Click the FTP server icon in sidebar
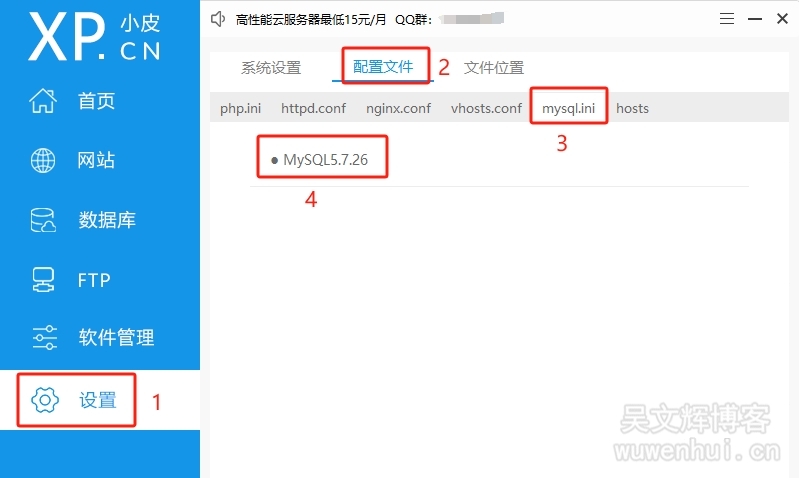 44,280
